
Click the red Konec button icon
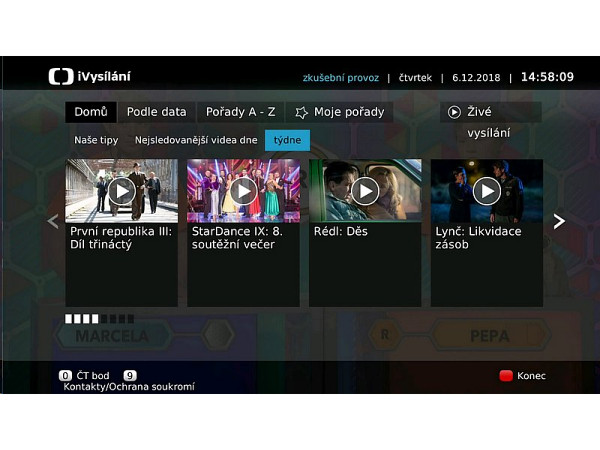click(x=506, y=376)
